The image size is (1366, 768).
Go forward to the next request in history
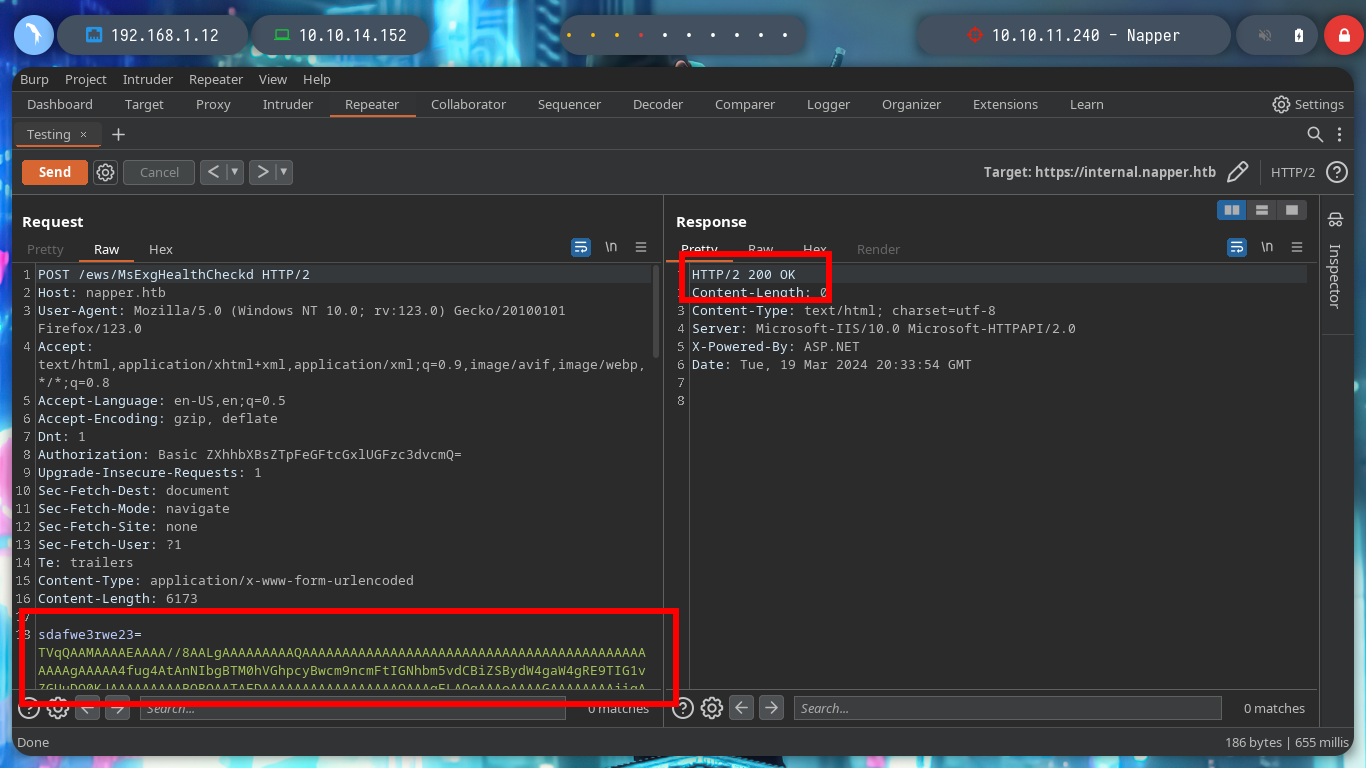[x=262, y=172]
